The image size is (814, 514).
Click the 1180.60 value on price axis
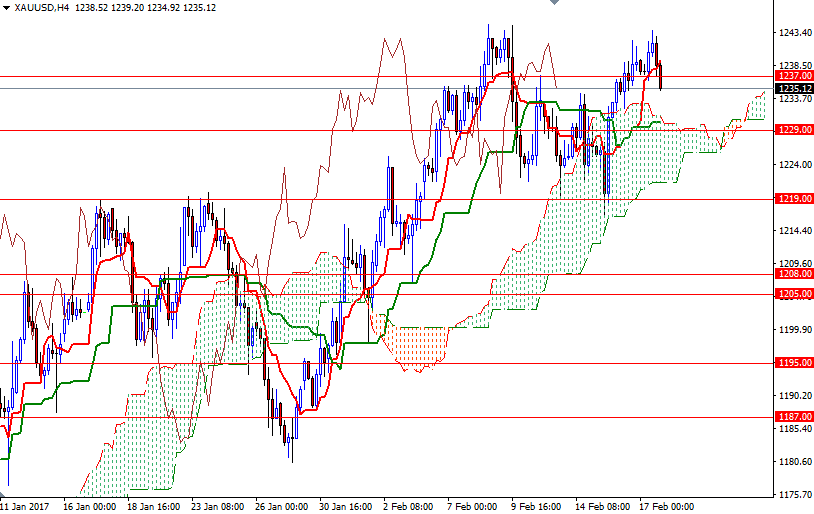pyautogui.click(x=793, y=461)
